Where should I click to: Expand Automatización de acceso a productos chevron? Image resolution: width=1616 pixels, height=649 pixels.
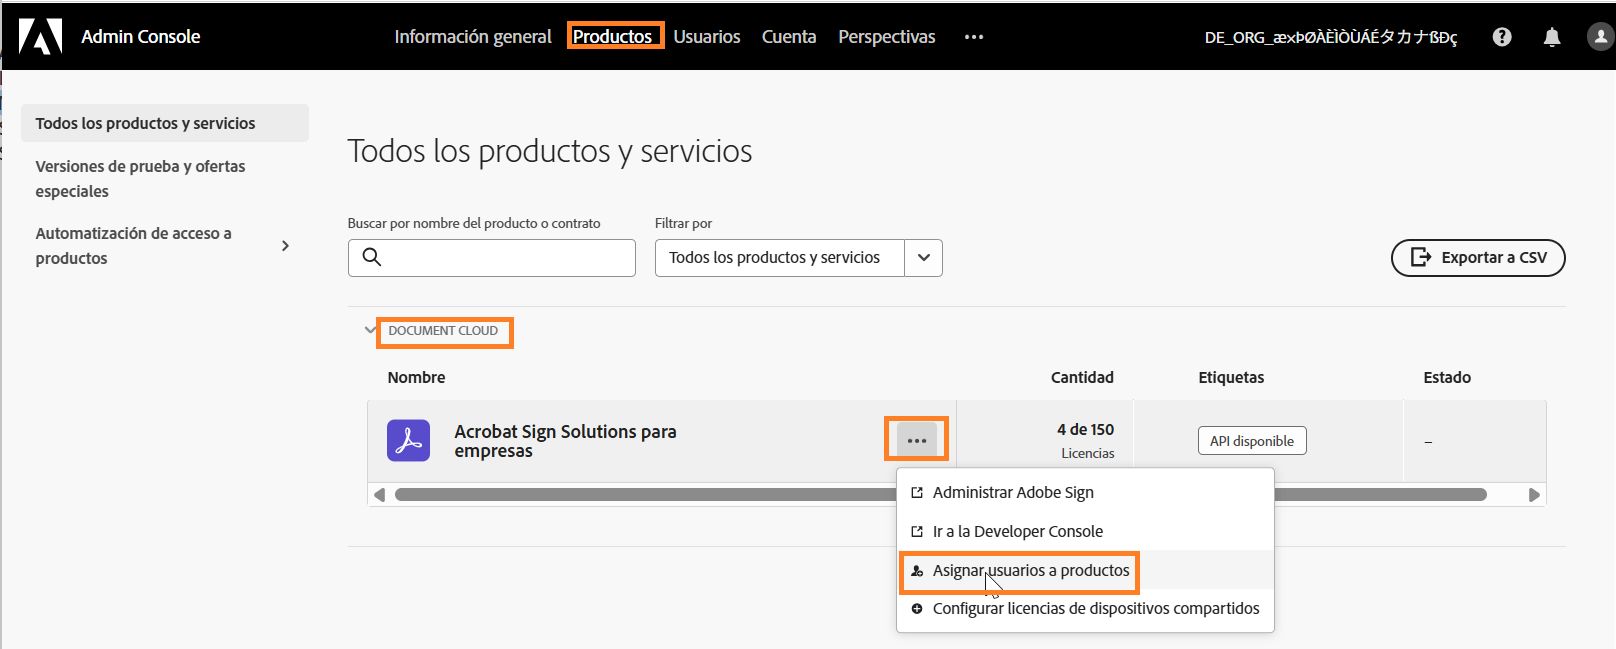285,245
